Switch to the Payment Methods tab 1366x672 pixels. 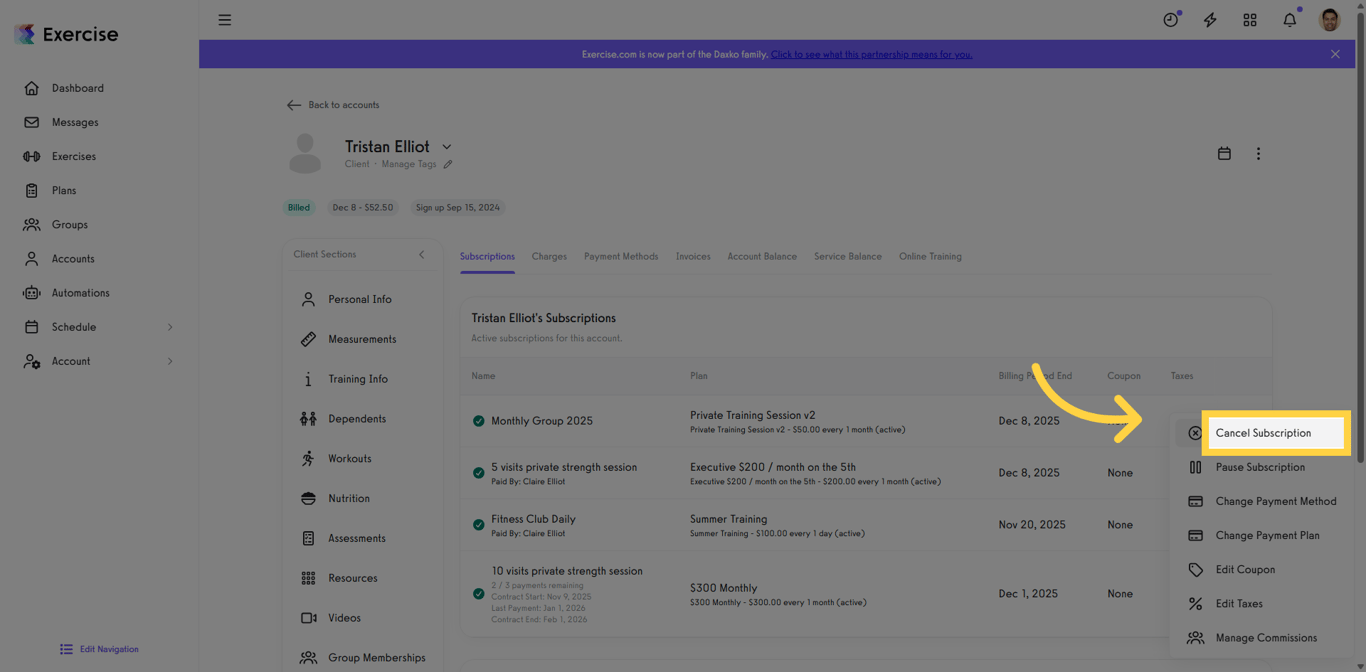click(621, 257)
